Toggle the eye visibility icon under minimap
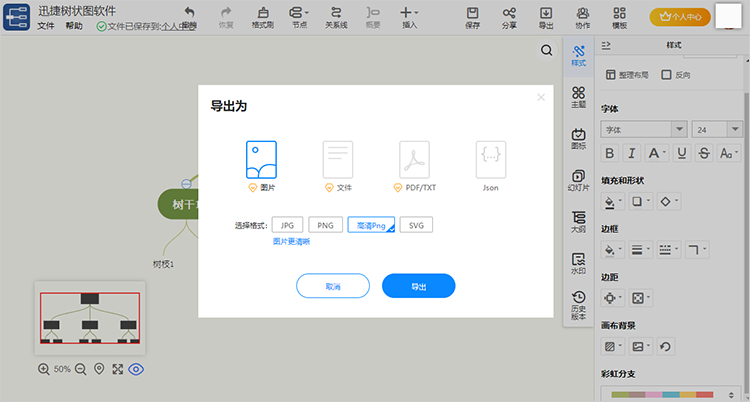The height and width of the screenshot is (402, 750). click(136, 369)
